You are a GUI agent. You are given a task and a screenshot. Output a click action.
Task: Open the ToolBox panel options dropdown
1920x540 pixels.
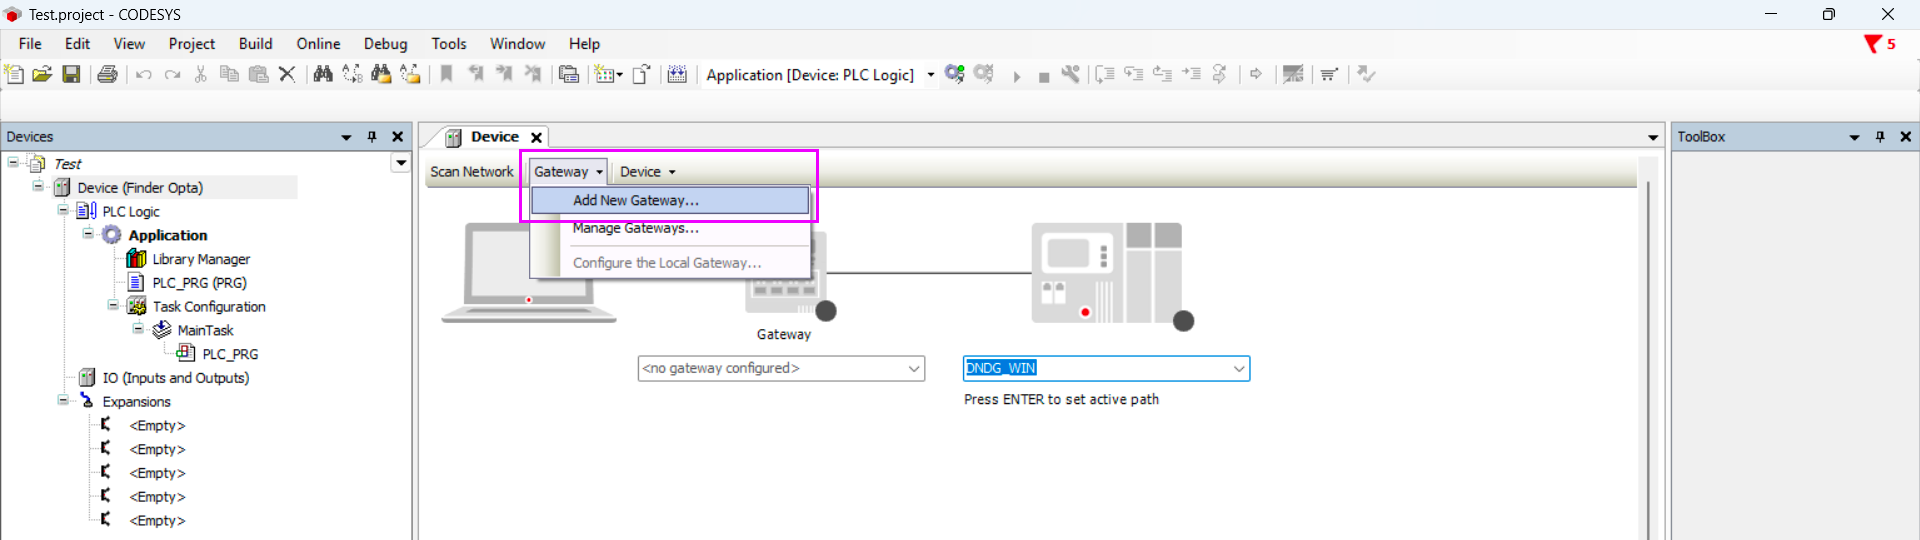1854,137
